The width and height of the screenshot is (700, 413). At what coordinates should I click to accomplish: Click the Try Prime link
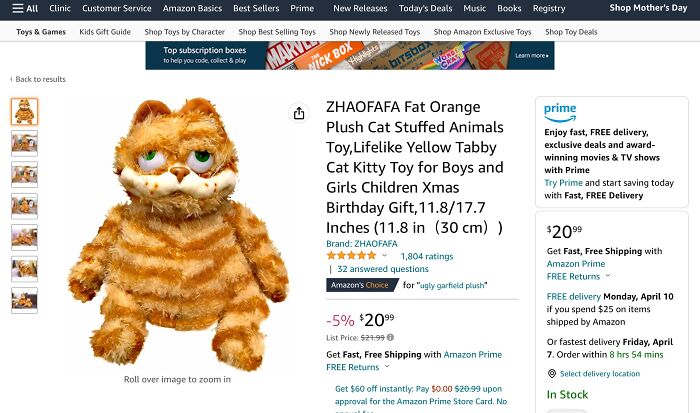564,183
